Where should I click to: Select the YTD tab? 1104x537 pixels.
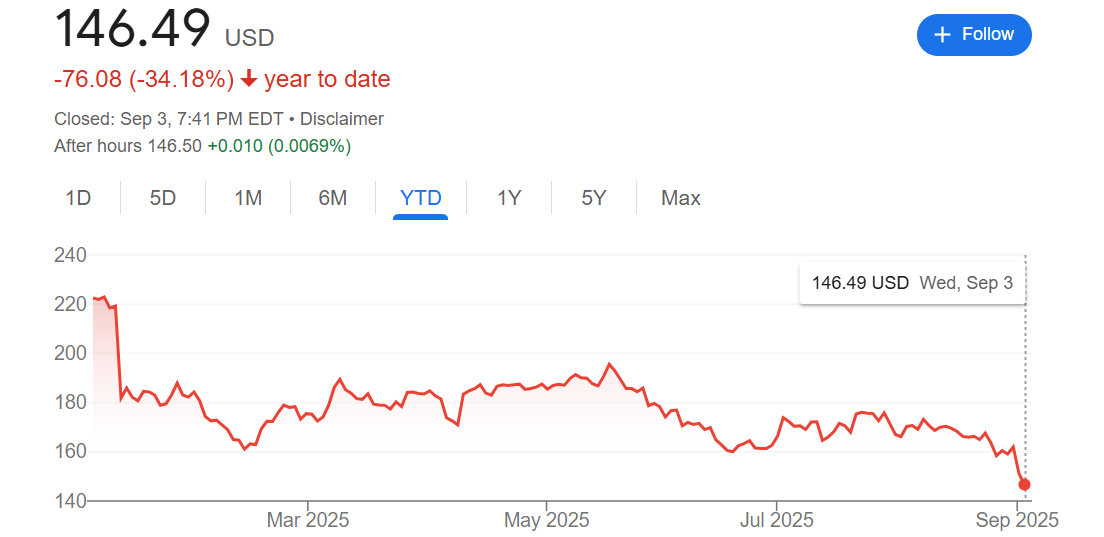[x=420, y=198]
